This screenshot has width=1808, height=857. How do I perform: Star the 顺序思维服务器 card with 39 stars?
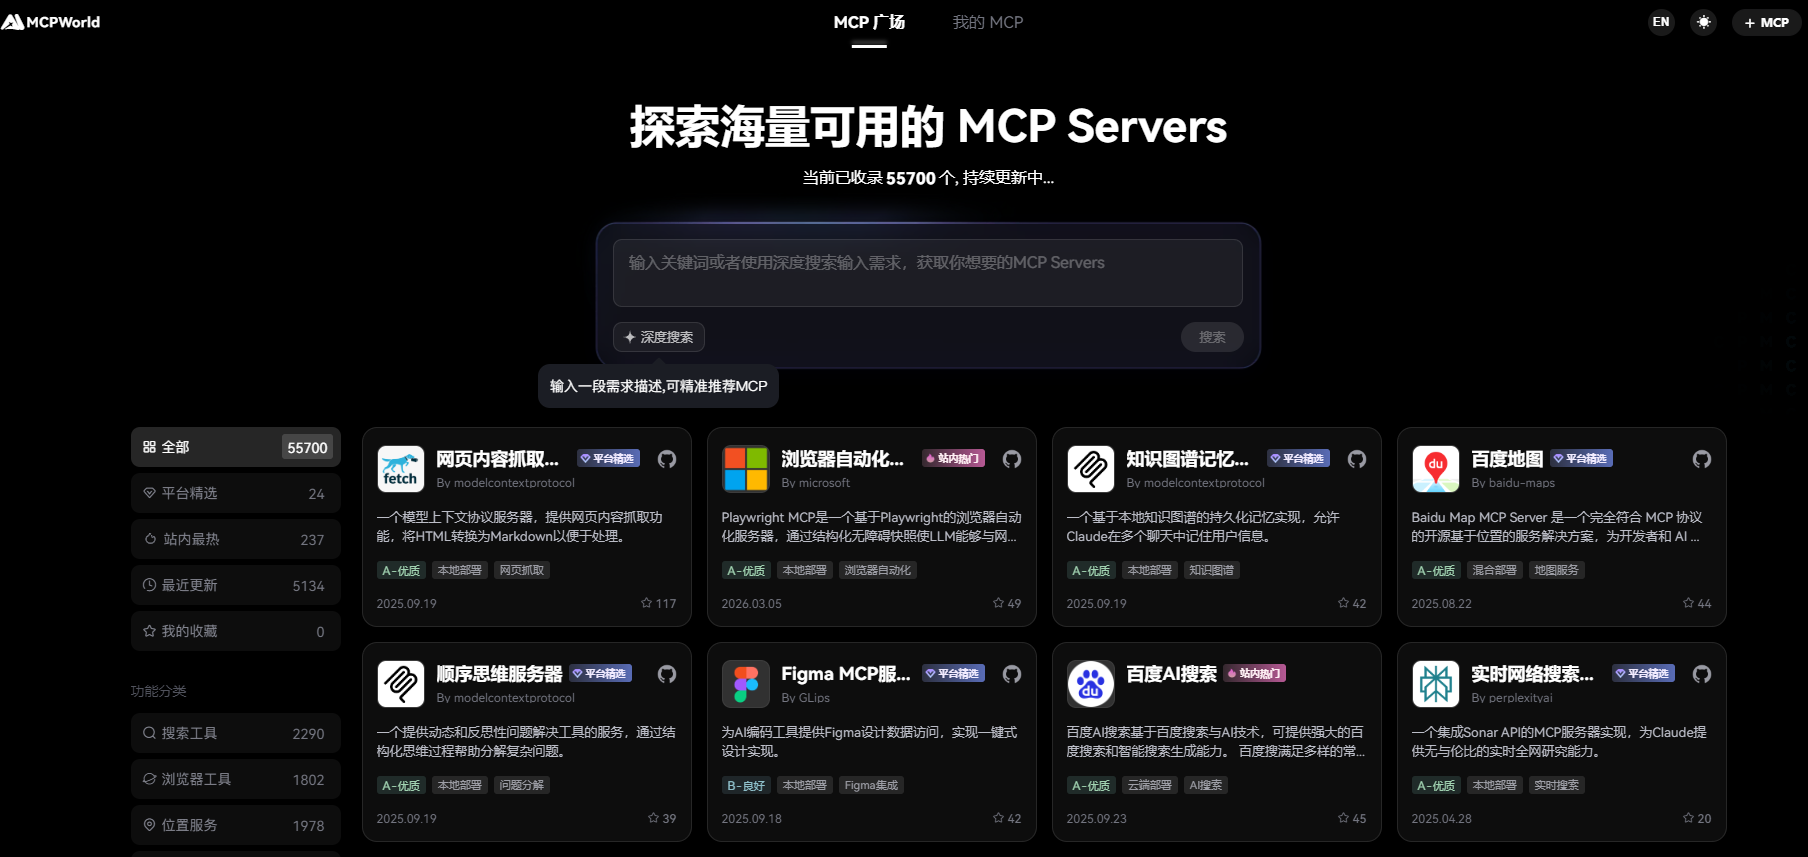coord(653,818)
